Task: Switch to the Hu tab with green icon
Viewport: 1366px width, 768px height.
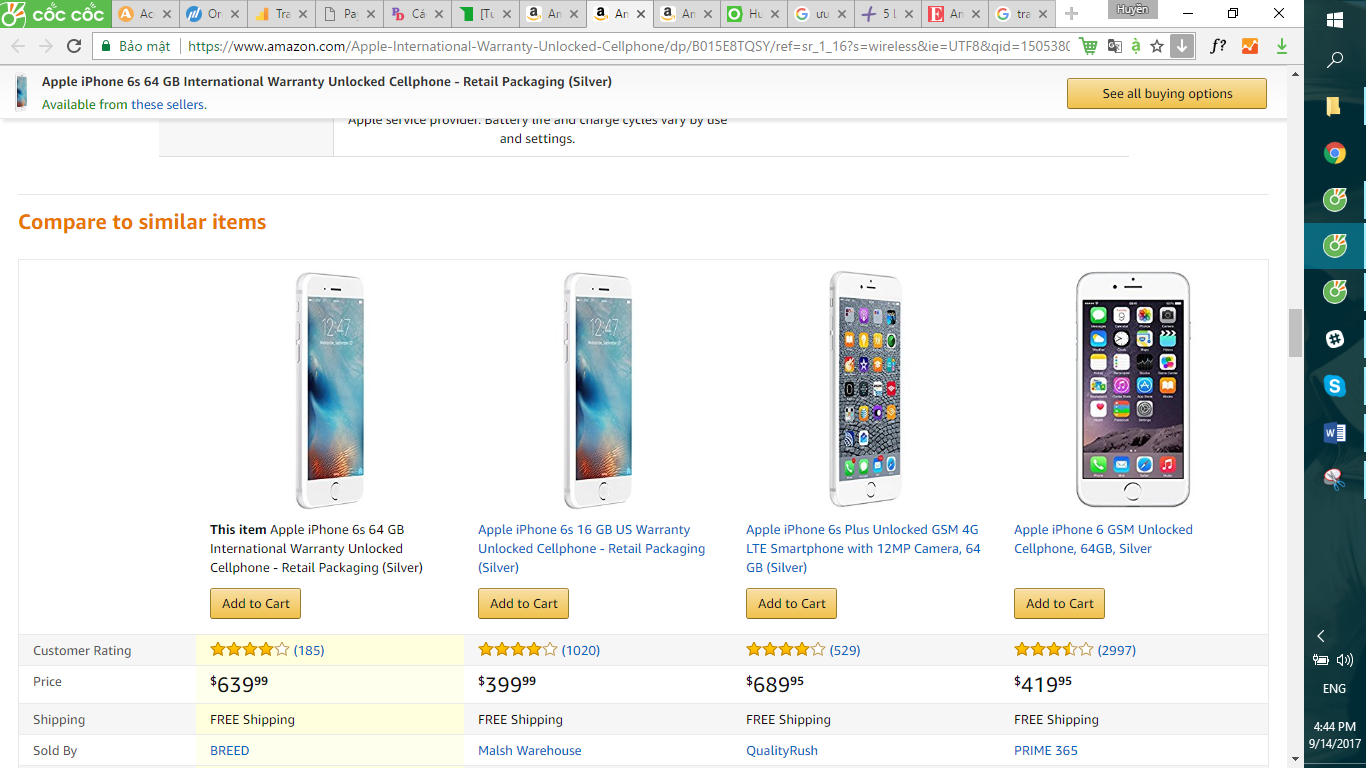Action: [751, 14]
